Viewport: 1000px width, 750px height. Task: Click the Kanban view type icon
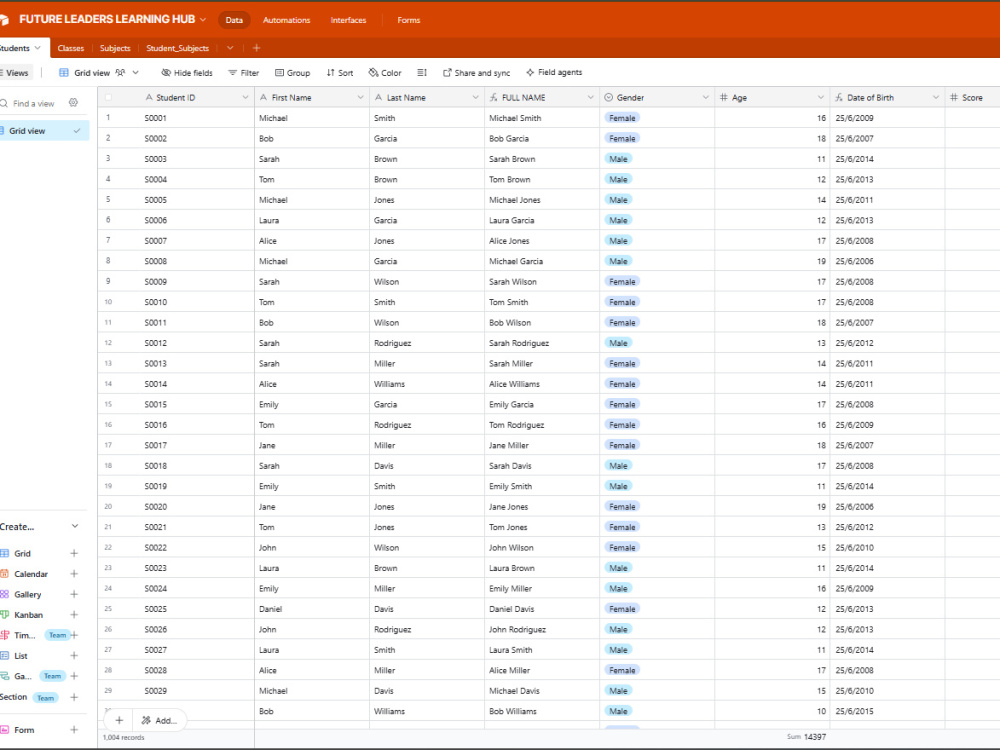pyautogui.click(x=4, y=615)
